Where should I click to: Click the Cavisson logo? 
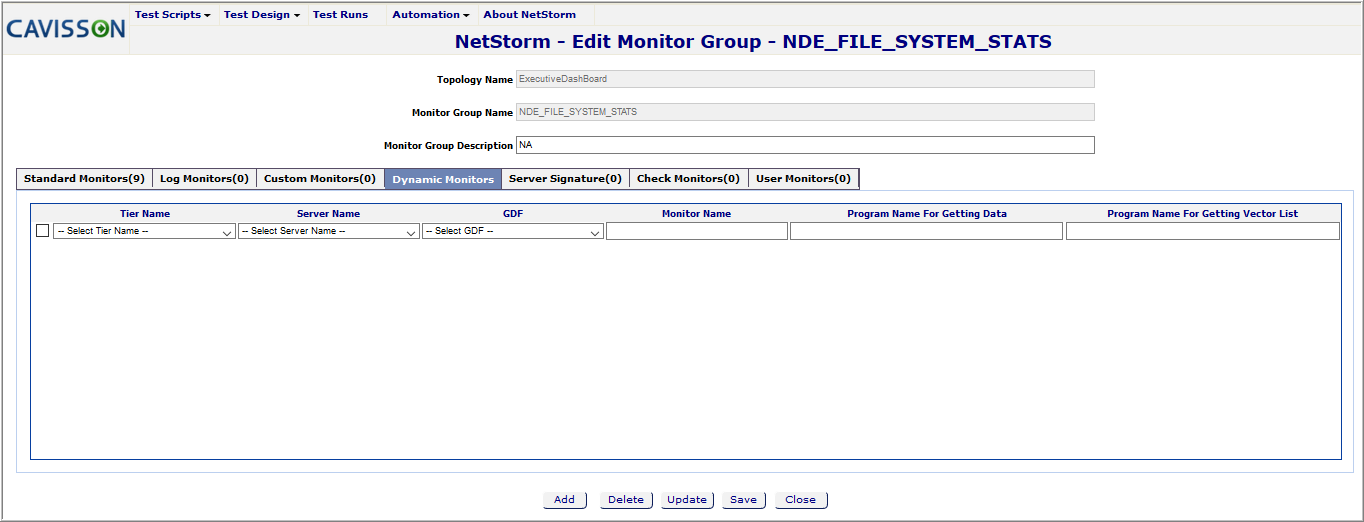point(66,28)
